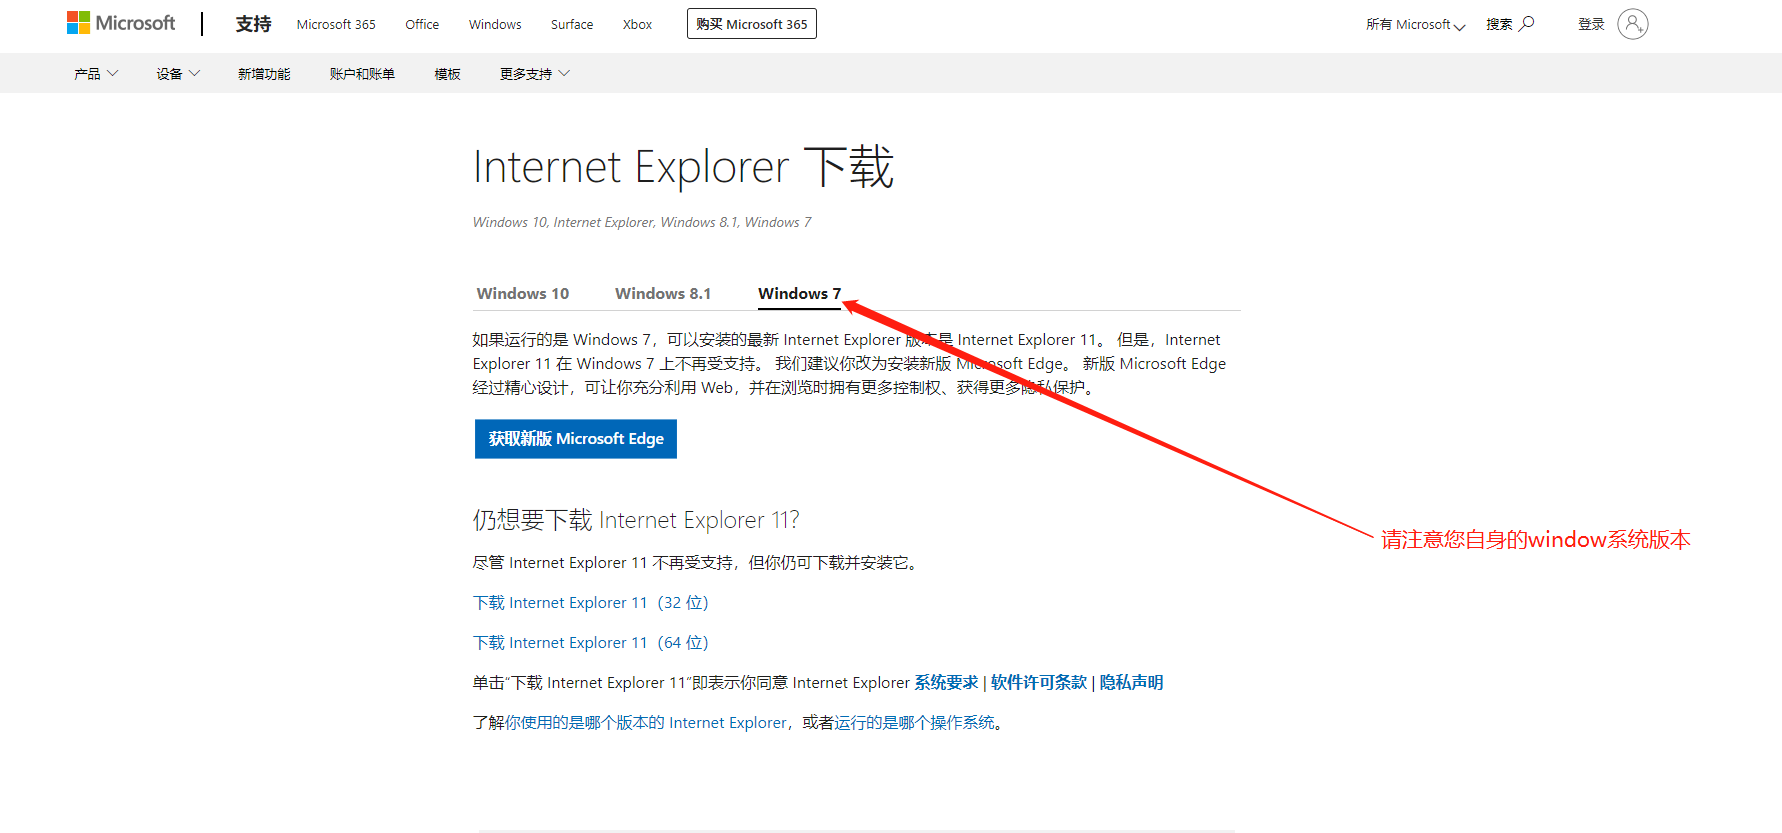Select the Windows 7 tab
1782x833 pixels.
click(799, 293)
